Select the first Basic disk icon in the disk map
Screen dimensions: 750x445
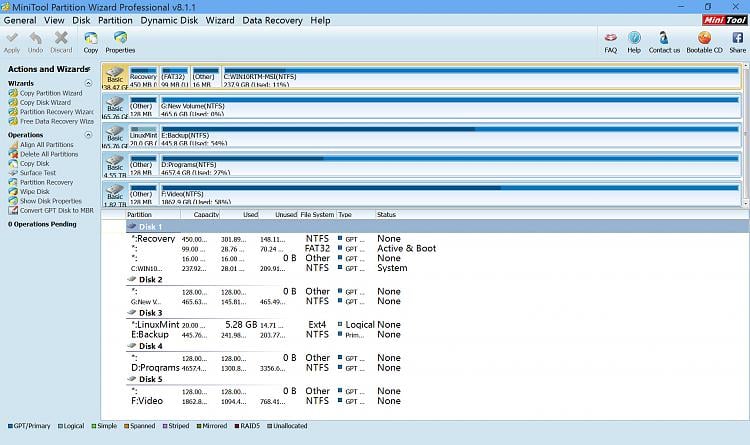click(115, 77)
